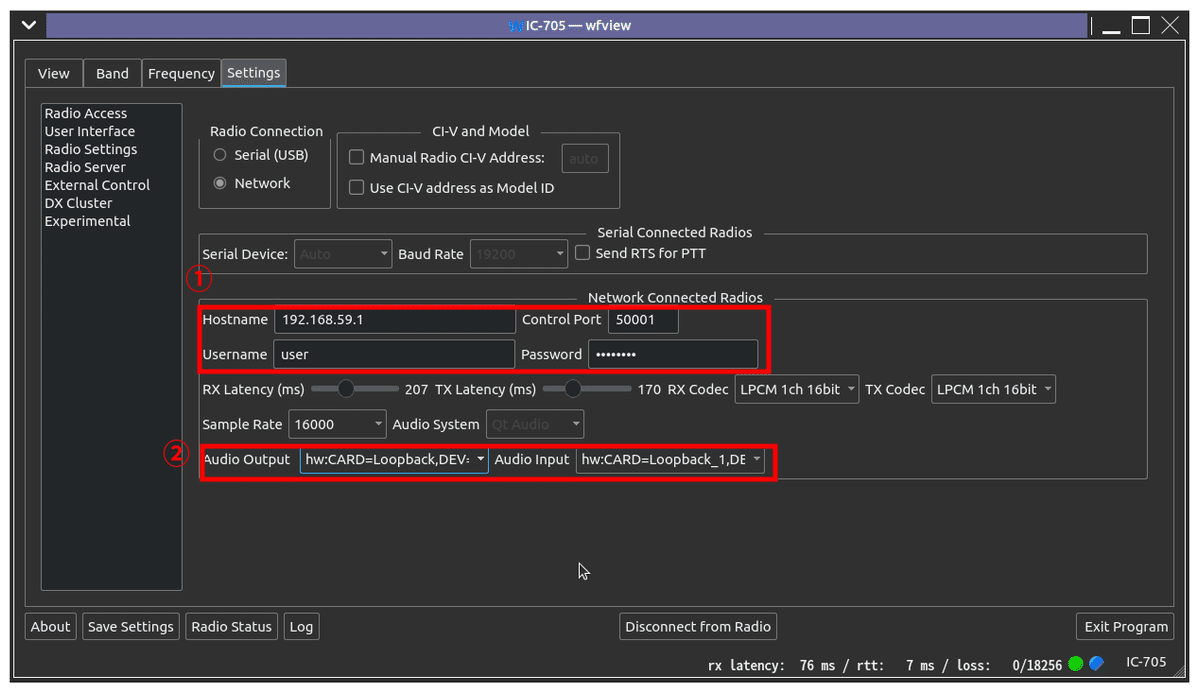This screenshot has height=693, width=1200.
Task: Select Radio Server in the sidebar
Action: tap(86, 167)
